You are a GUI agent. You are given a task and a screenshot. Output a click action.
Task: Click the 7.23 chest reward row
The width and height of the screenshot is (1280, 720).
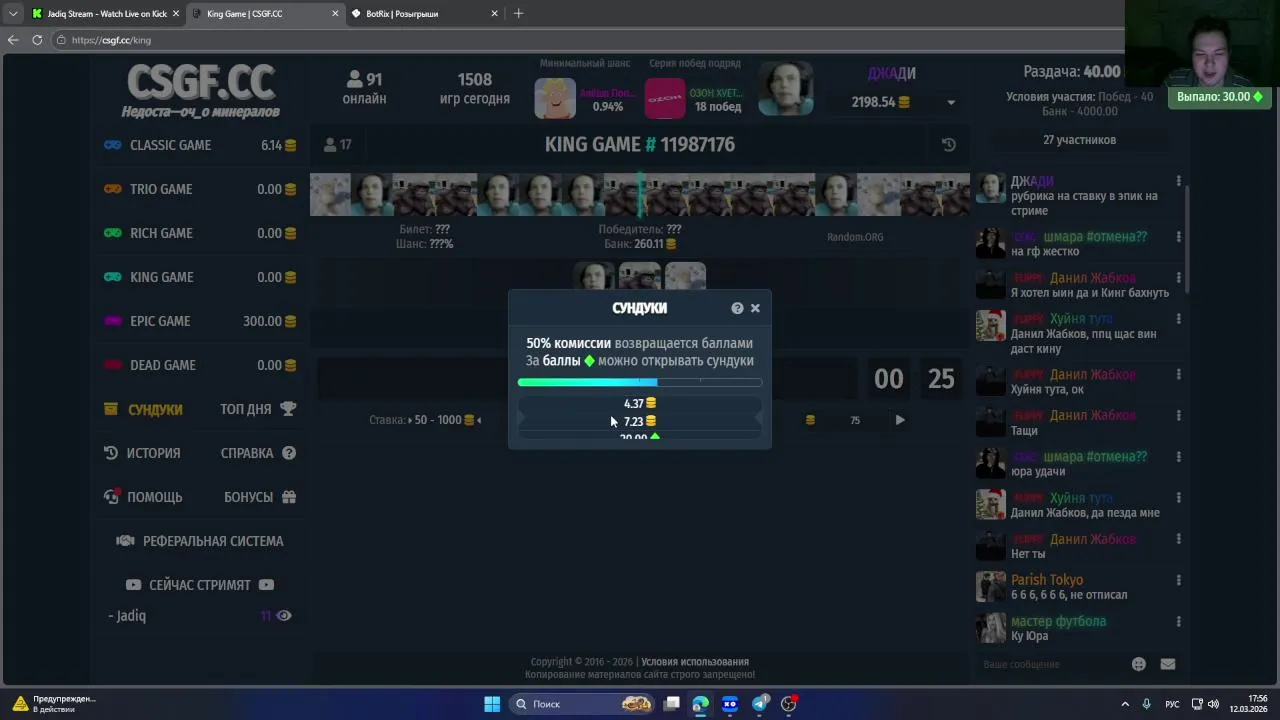[640, 421]
